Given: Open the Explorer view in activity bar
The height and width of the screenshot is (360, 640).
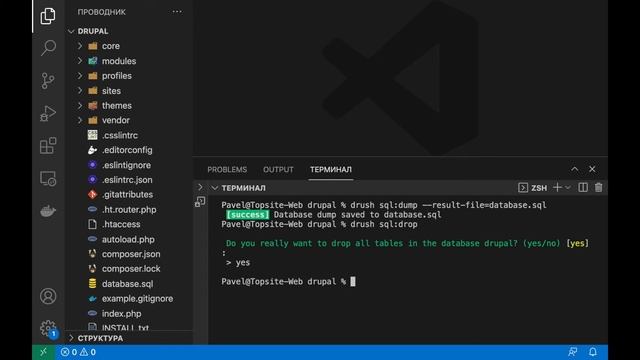Looking at the screenshot, I should click(48, 16).
